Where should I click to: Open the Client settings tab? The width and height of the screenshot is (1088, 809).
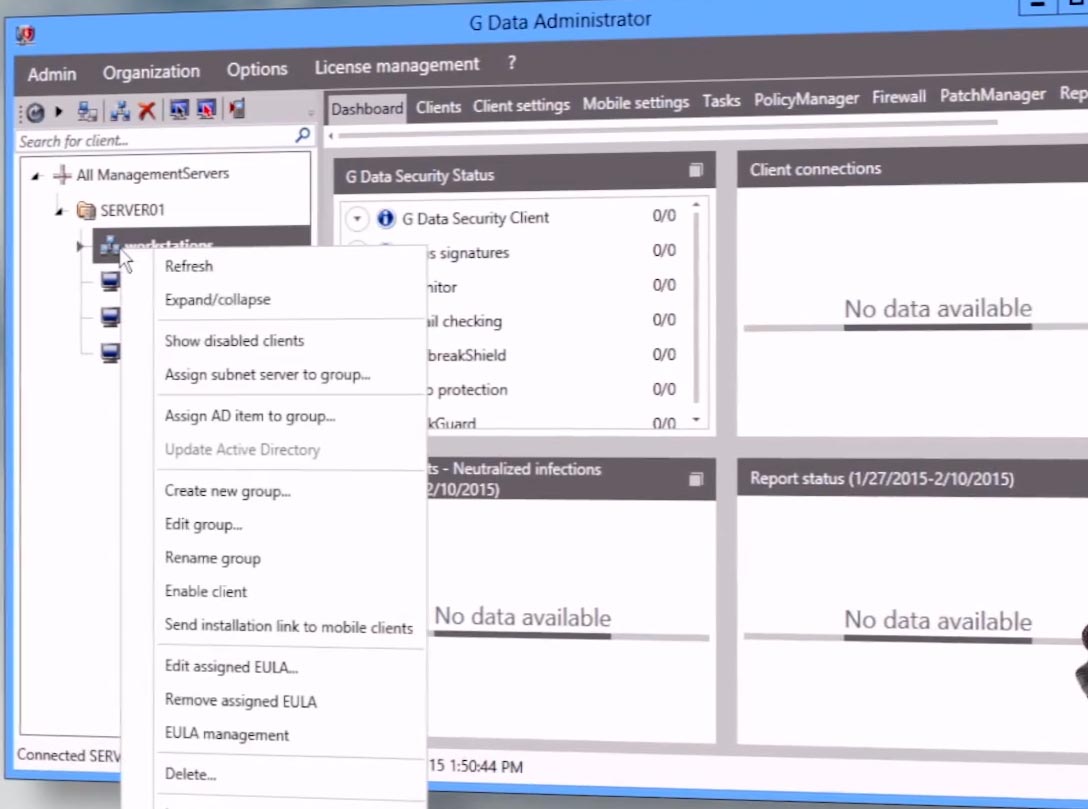pyautogui.click(x=521, y=105)
